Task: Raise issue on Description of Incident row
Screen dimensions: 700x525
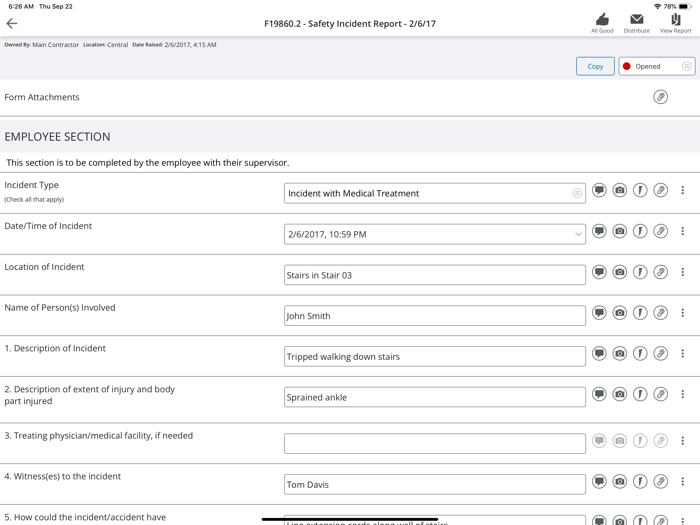Action: click(640, 353)
